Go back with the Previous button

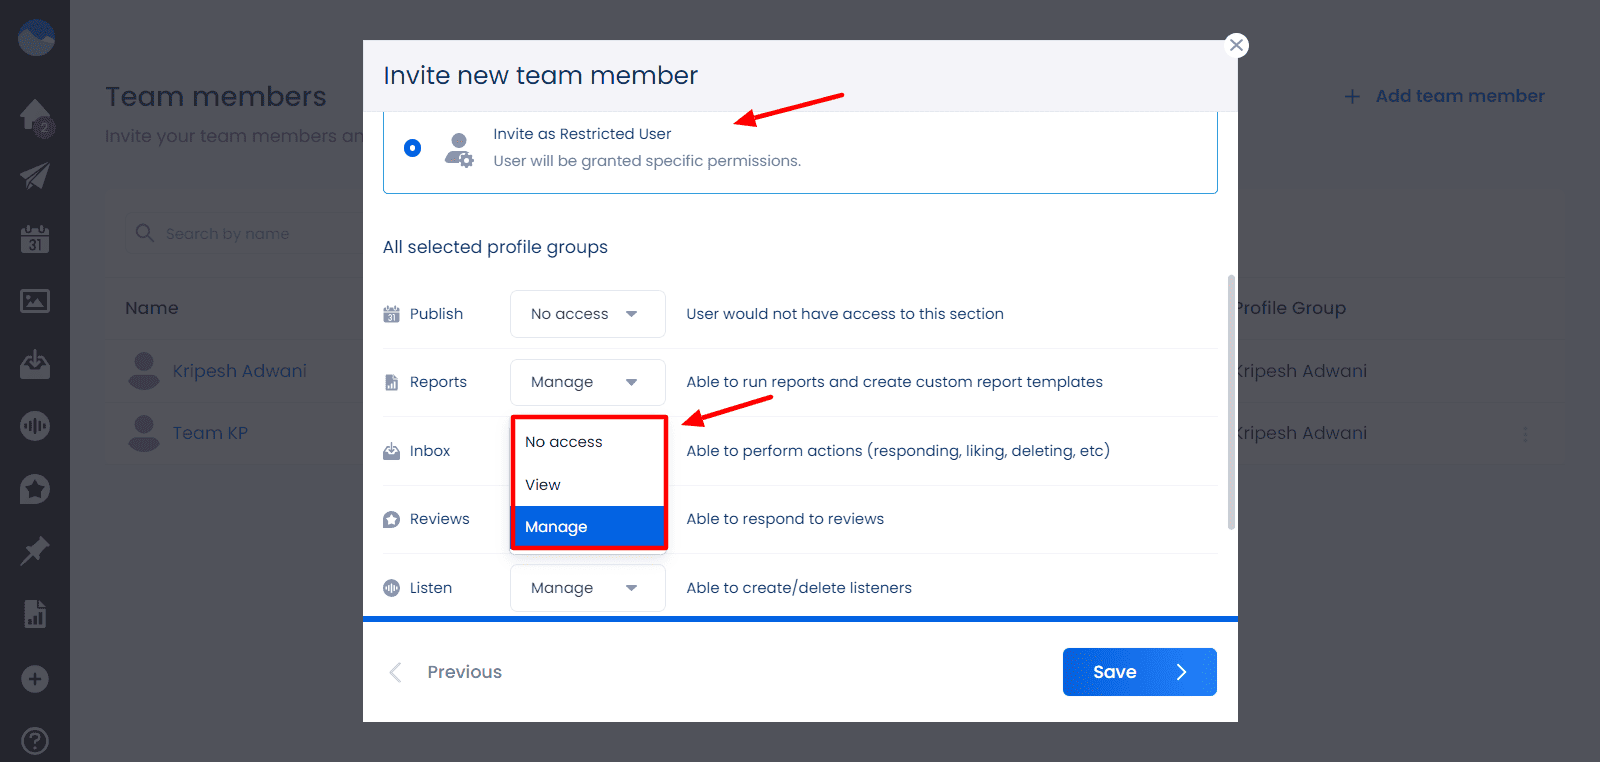tap(446, 672)
